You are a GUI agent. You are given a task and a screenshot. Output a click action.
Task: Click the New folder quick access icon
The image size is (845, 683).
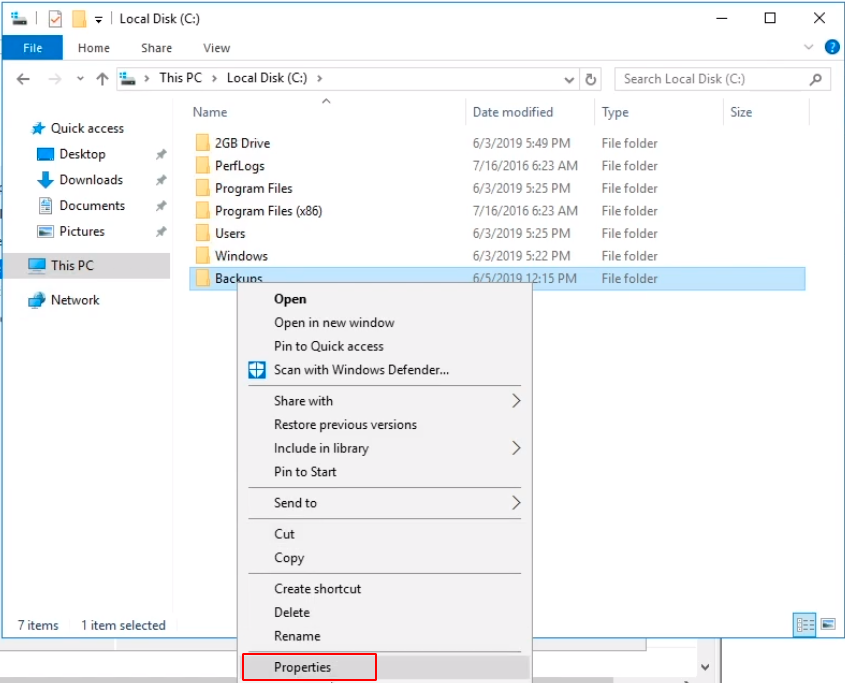(79, 19)
